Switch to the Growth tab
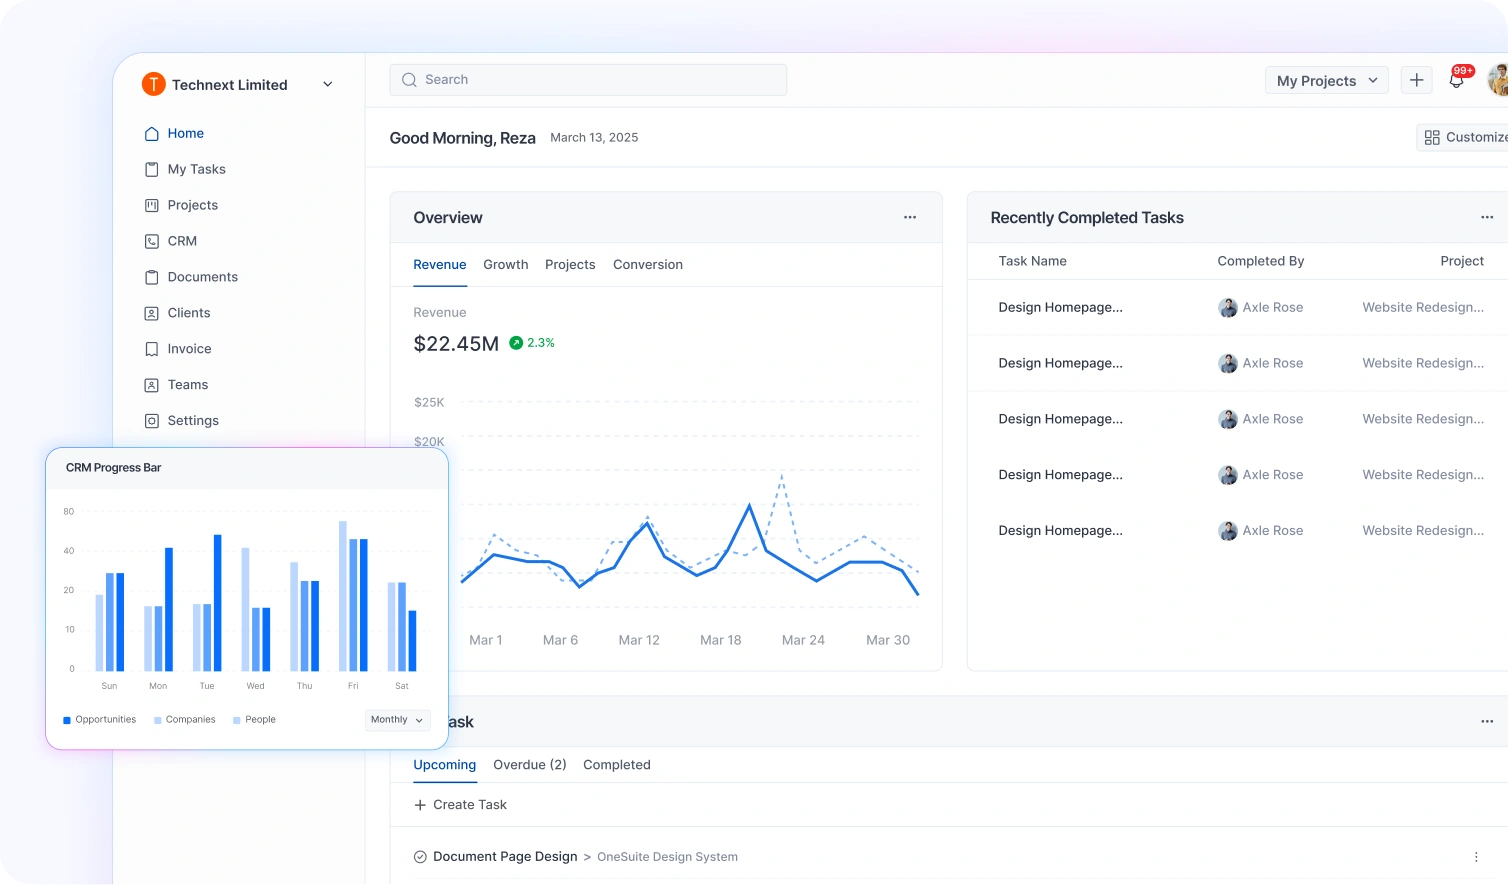This screenshot has width=1508, height=885. [x=505, y=265]
